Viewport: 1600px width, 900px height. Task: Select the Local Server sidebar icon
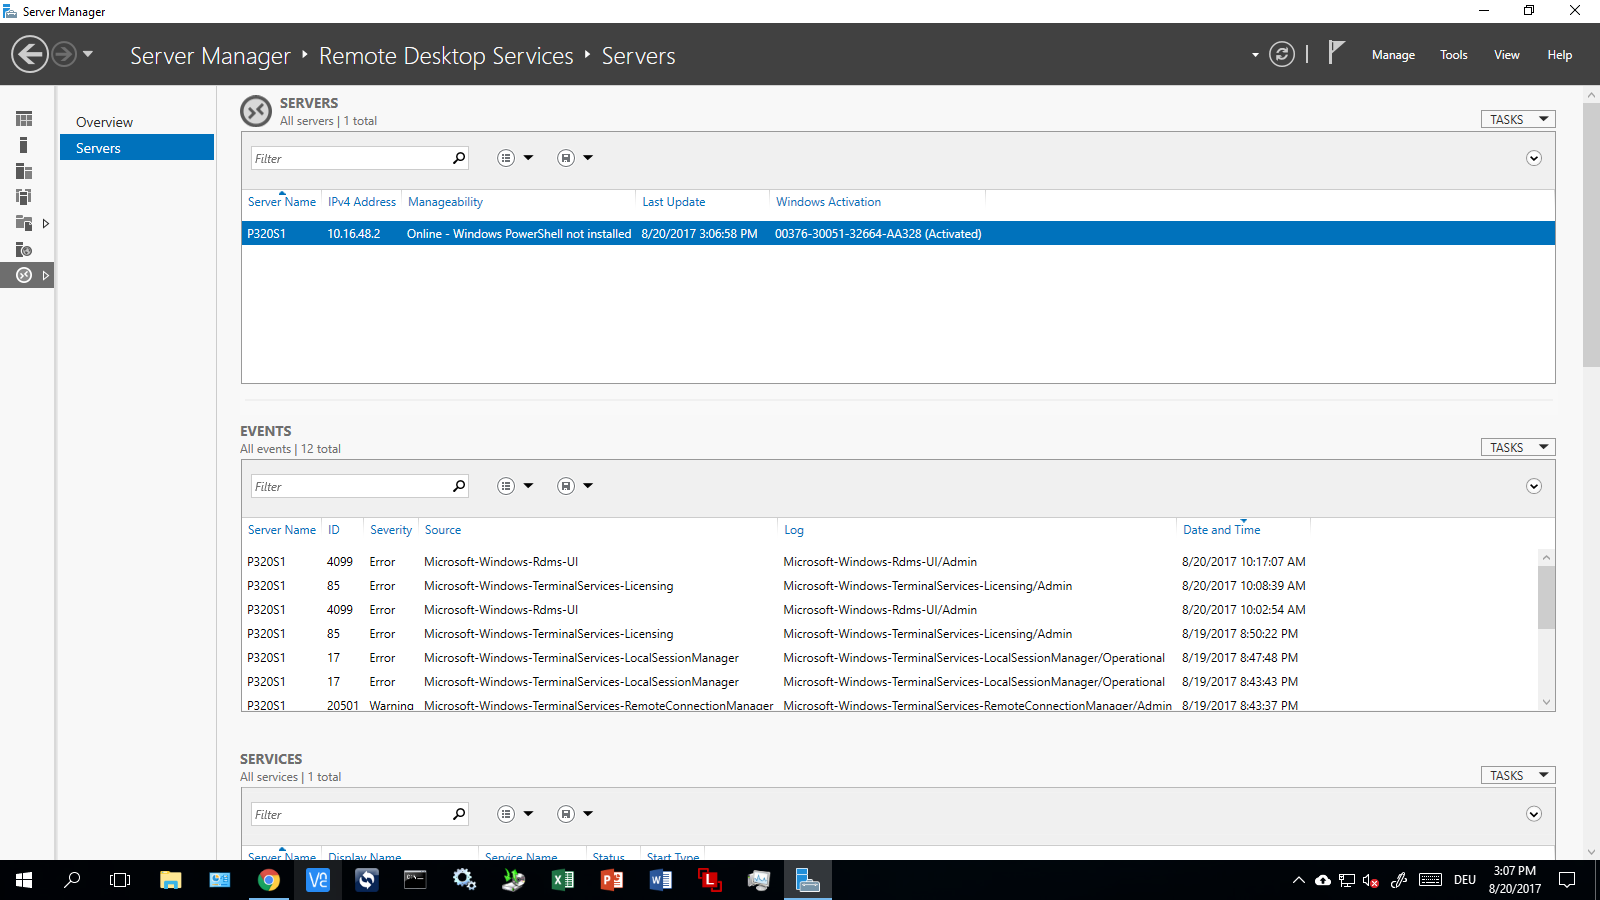[x=24, y=144]
